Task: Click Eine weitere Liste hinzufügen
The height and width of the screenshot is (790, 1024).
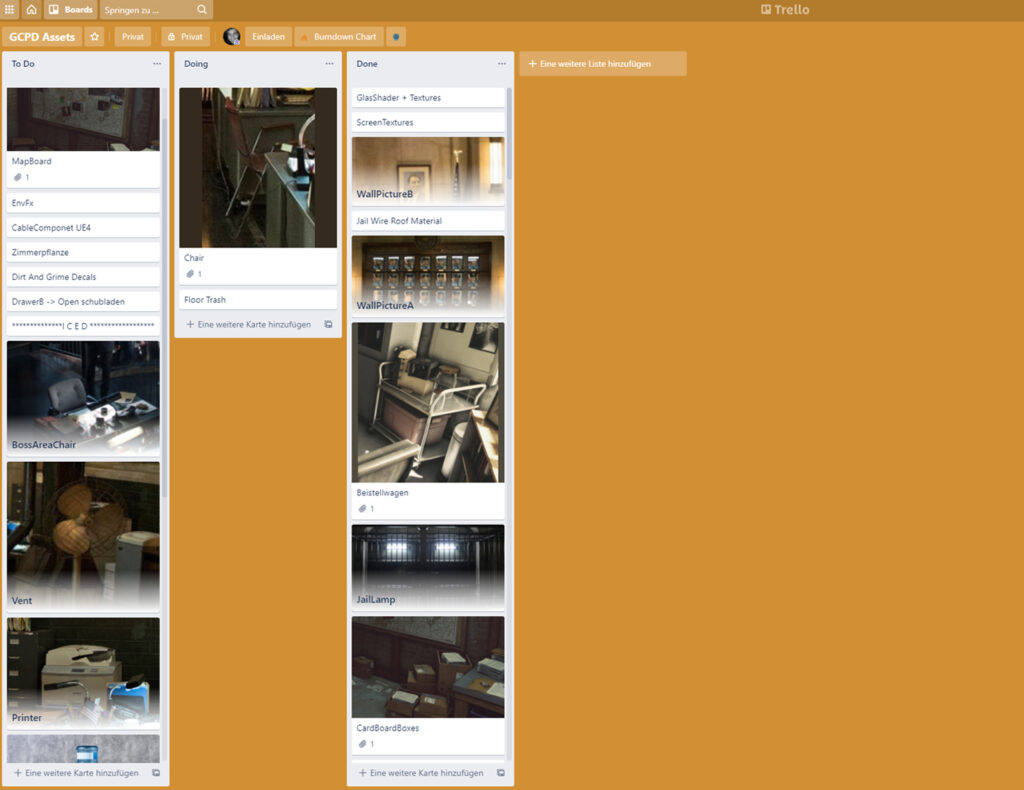Action: coord(602,63)
